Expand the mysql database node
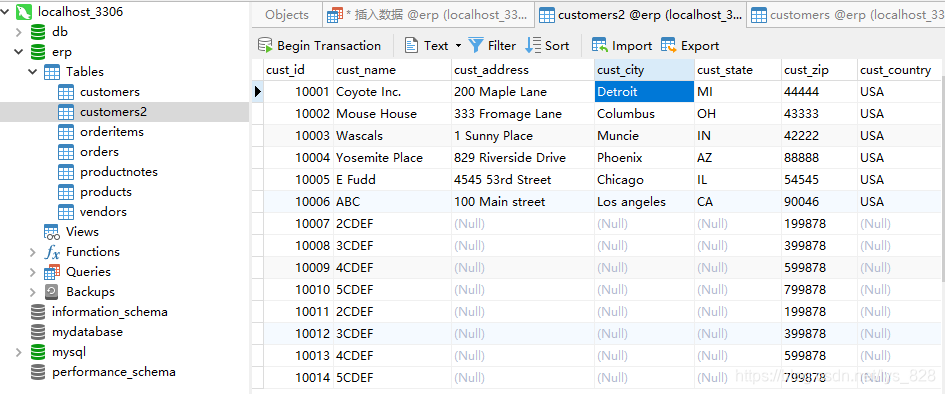The width and height of the screenshot is (945, 394). click(x=19, y=351)
